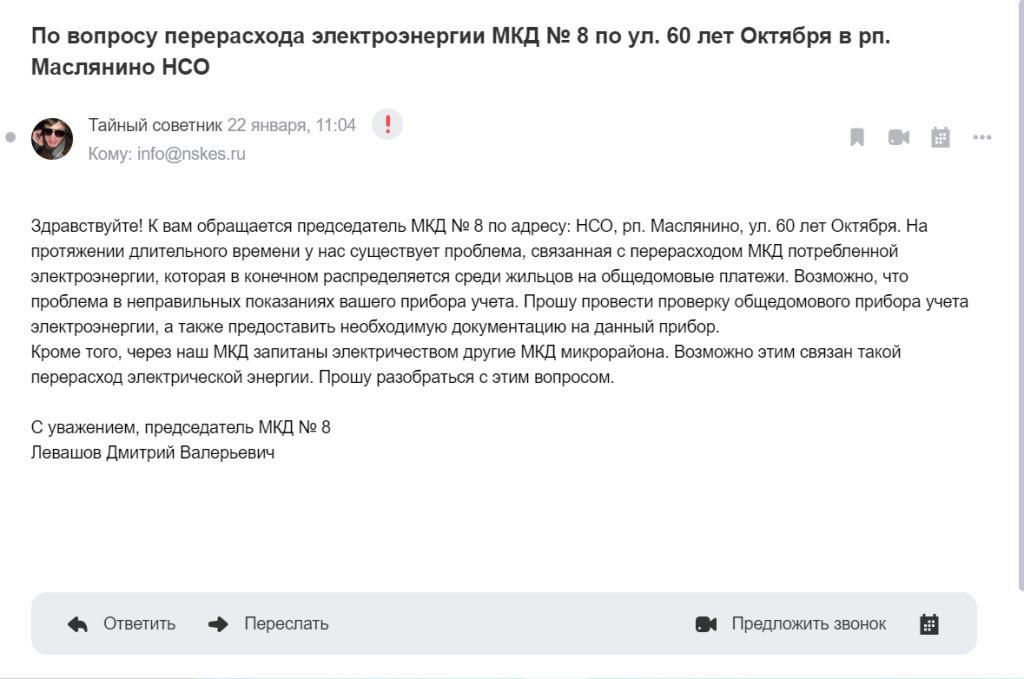Click the red exclamation importance flag

pos(387,125)
